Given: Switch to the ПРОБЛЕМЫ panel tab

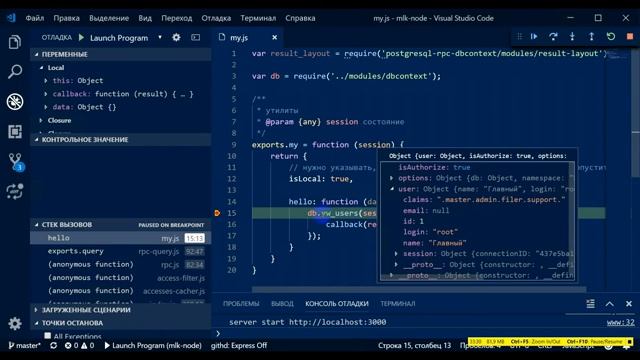Looking at the screenshot, I should tap(241, 304).
